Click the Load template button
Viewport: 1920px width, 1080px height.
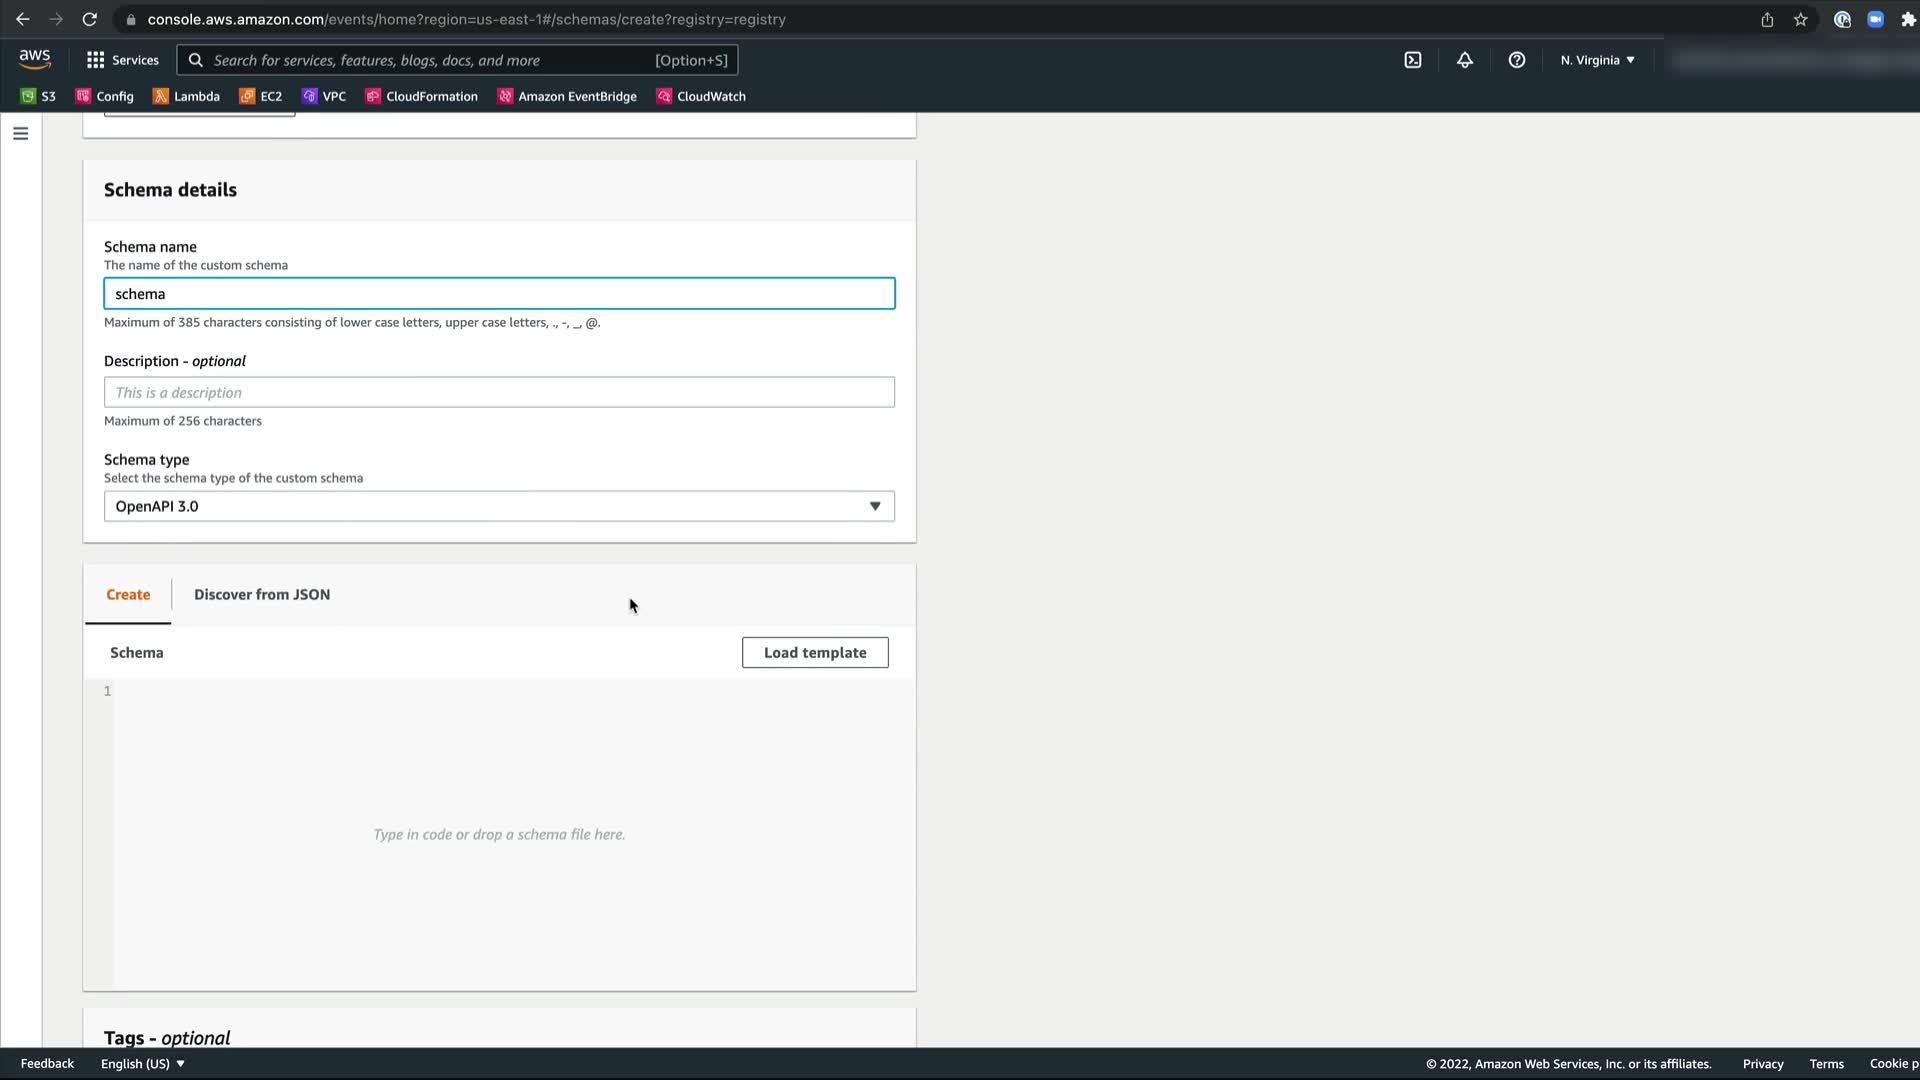click(815, 653)
